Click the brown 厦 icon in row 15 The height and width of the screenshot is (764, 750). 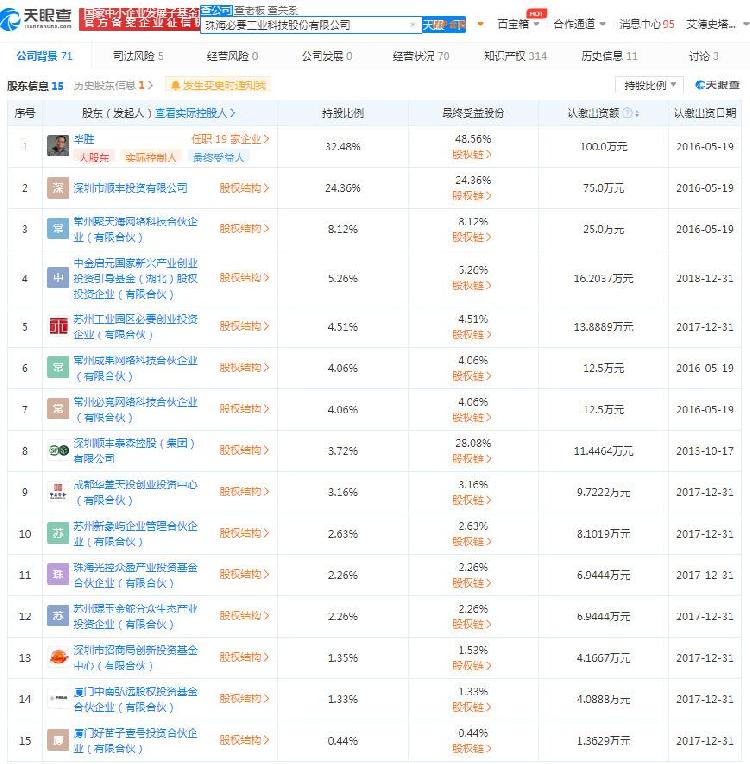58,740
